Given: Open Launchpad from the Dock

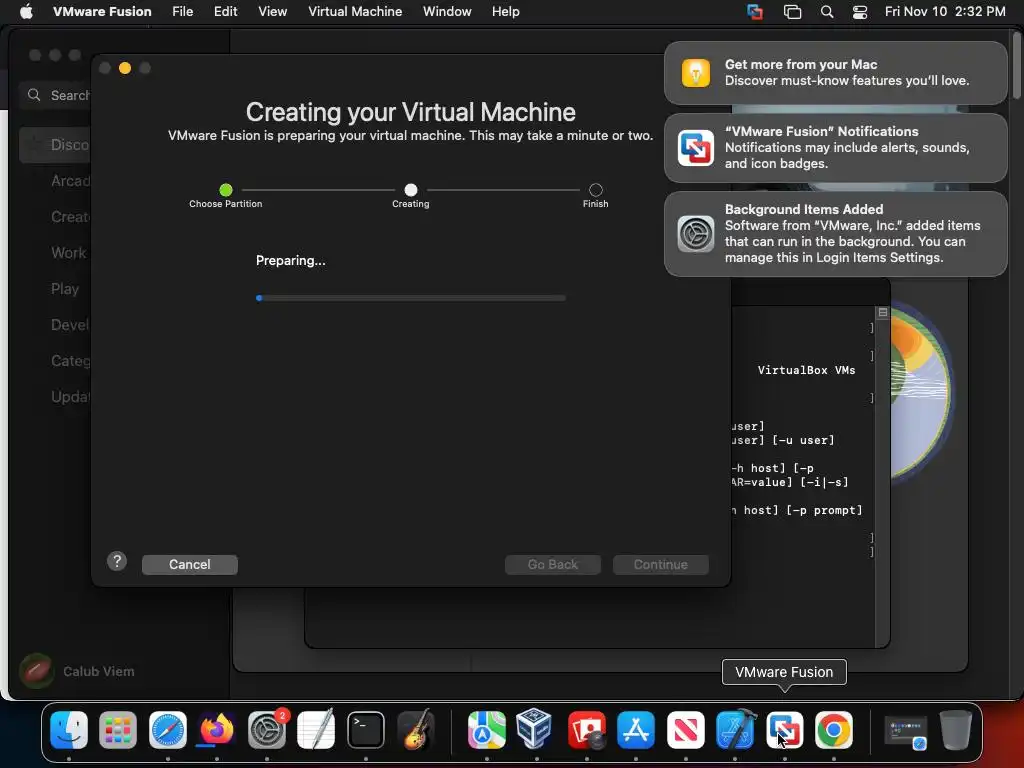Looking at the screenshot, I should (x=118, y=729).
